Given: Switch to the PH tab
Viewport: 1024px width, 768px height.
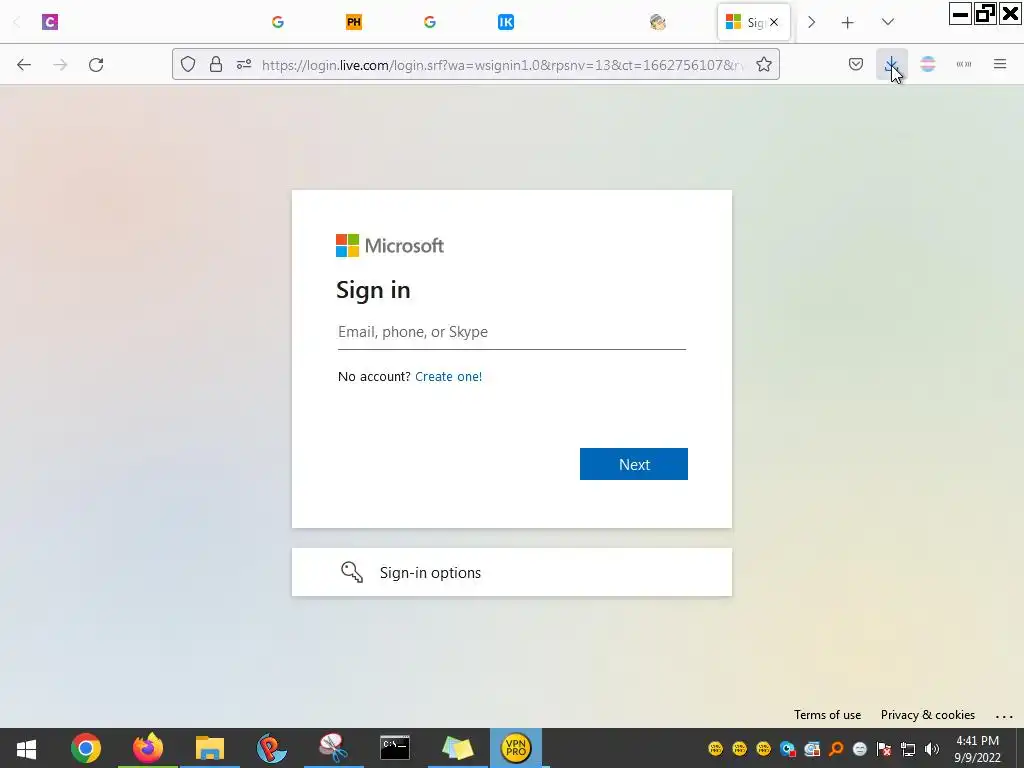Looking at the screenshot, I should pos(353,22).
